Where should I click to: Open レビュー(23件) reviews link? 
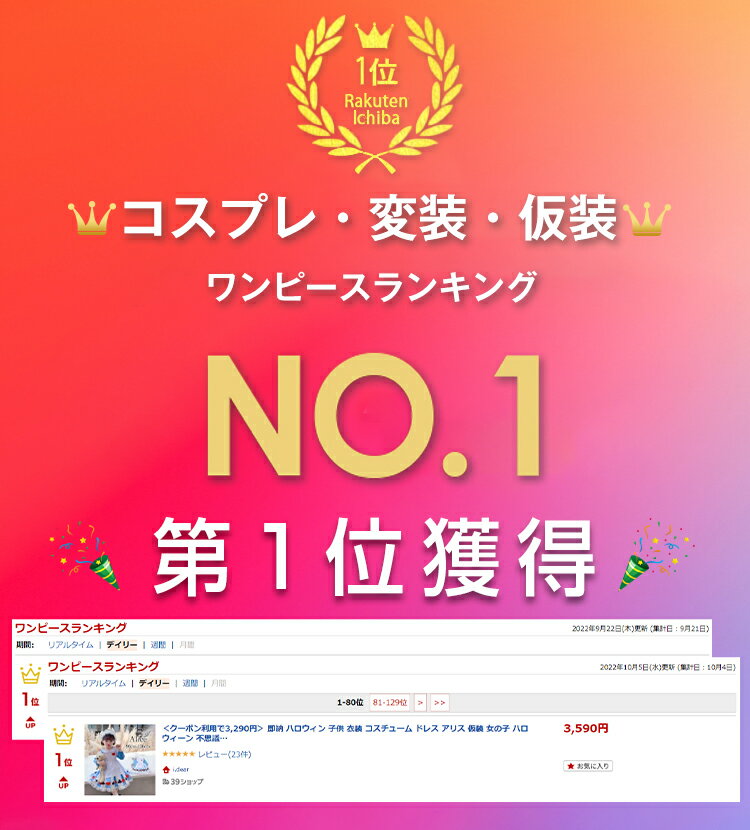224,754
